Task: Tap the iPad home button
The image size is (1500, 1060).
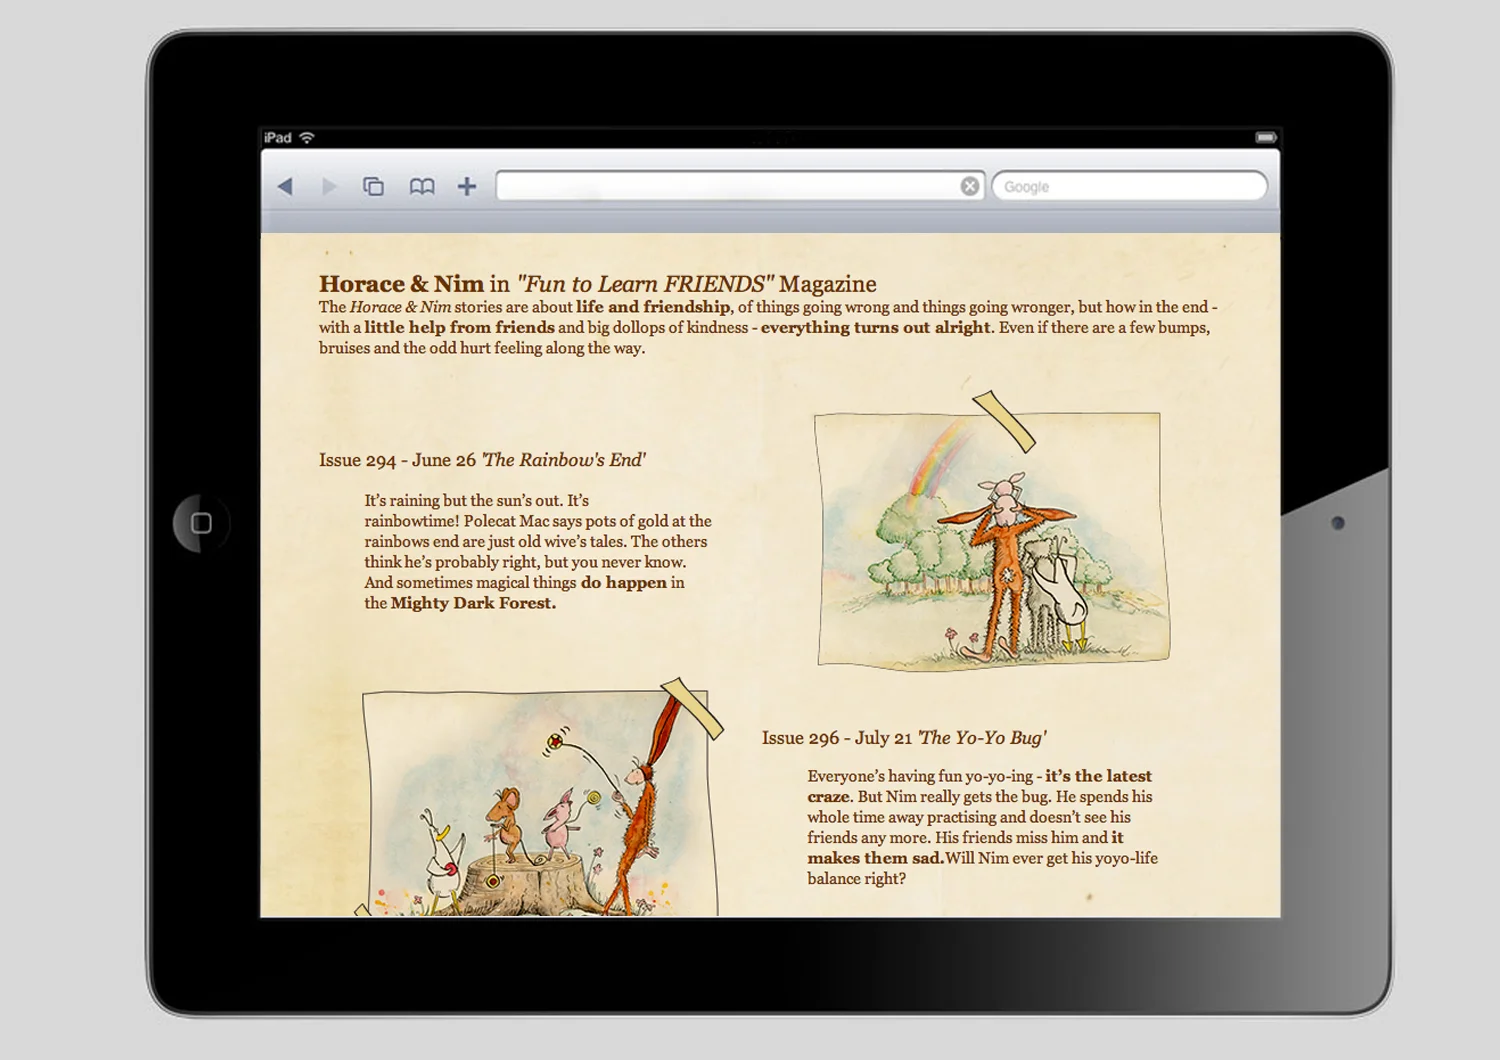Action: tap(201, 523)
